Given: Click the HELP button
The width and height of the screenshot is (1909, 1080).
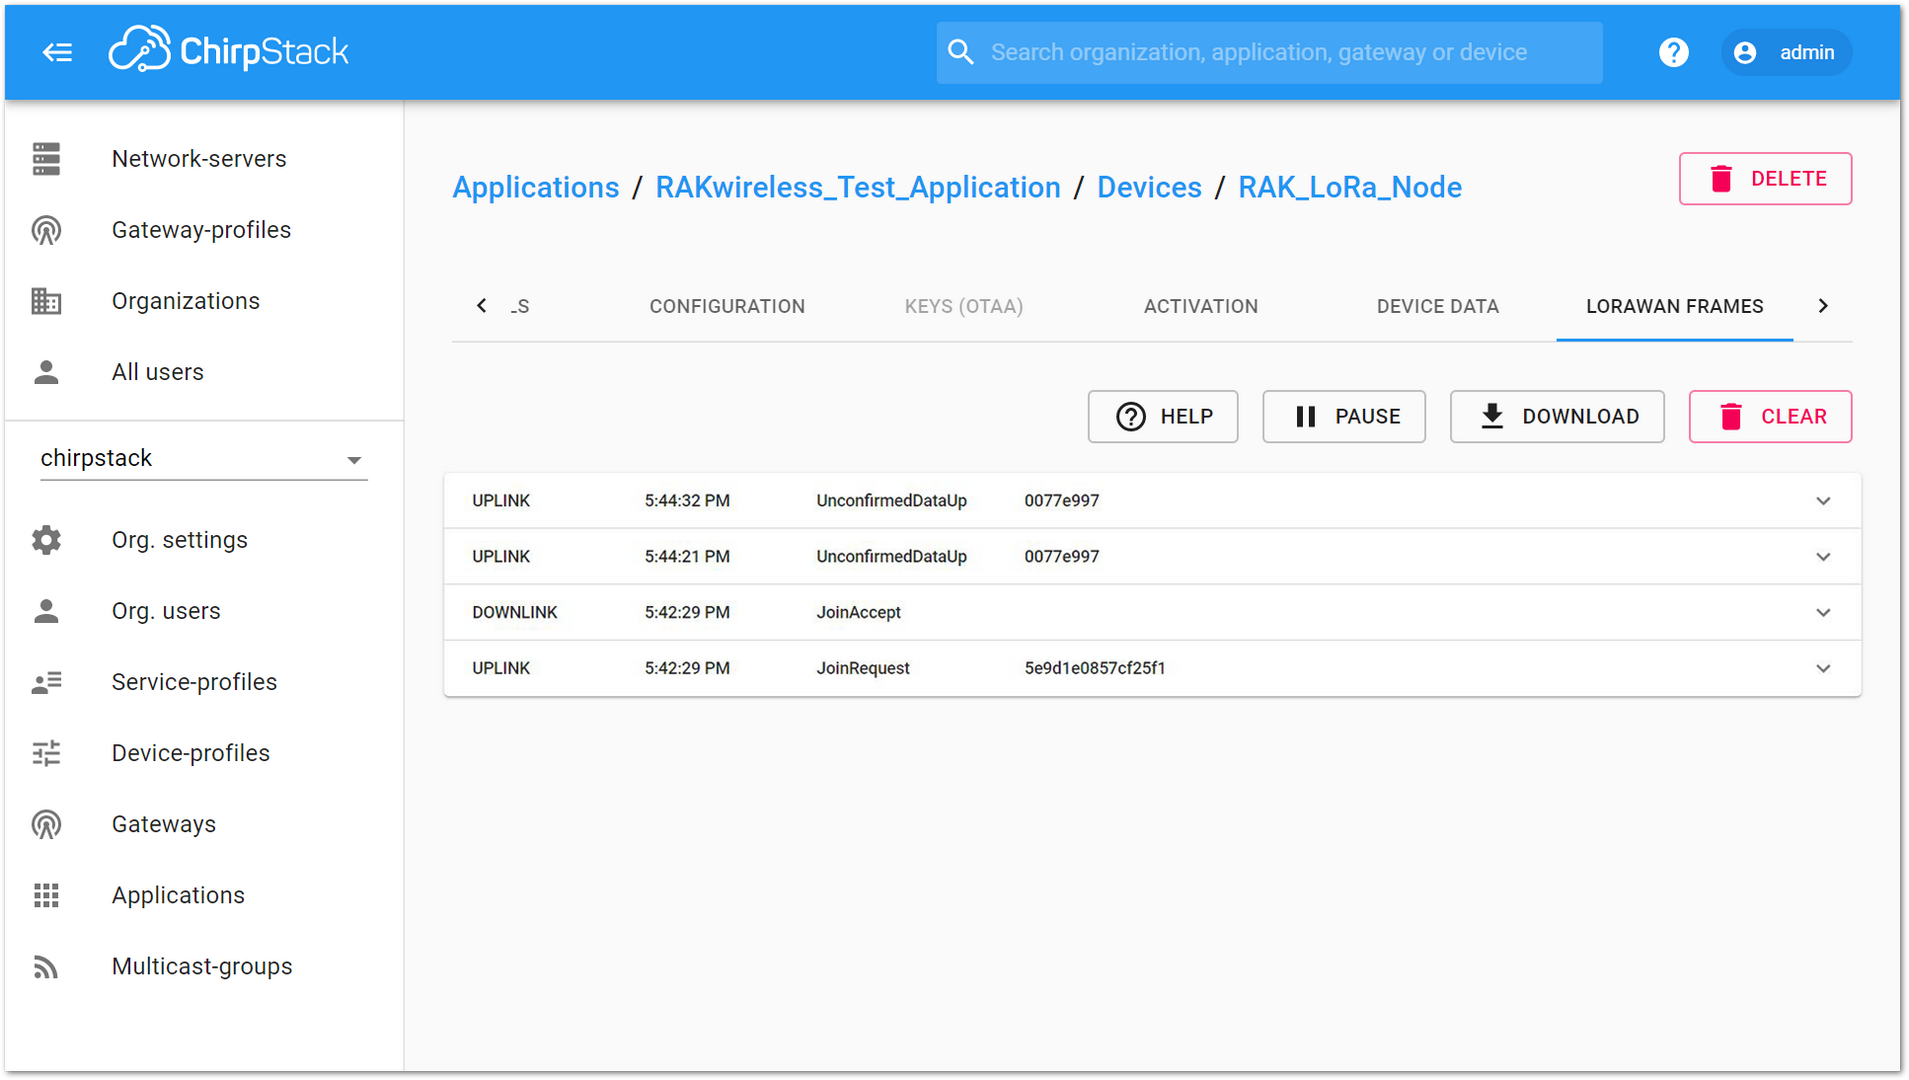Looking at the screenshot, I should click(x=1163, y=417).
